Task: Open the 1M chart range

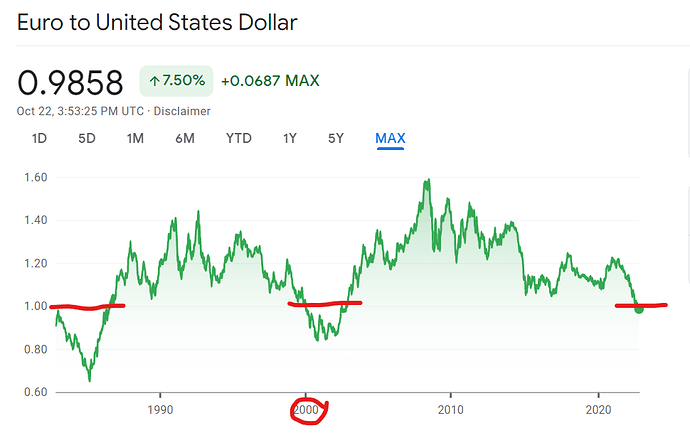Action: coord(136,138)
